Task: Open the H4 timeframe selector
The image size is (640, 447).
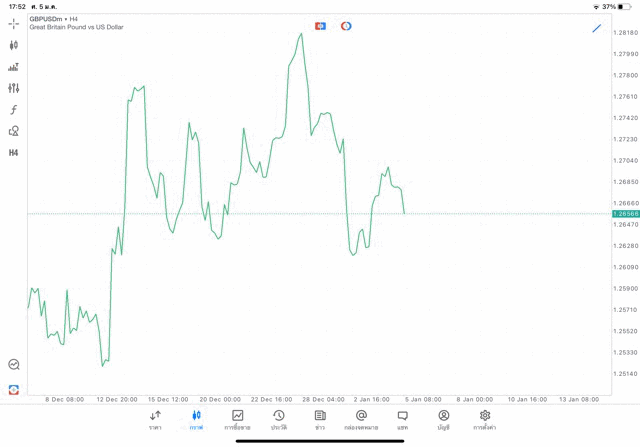Action: [x=14, y=153]
